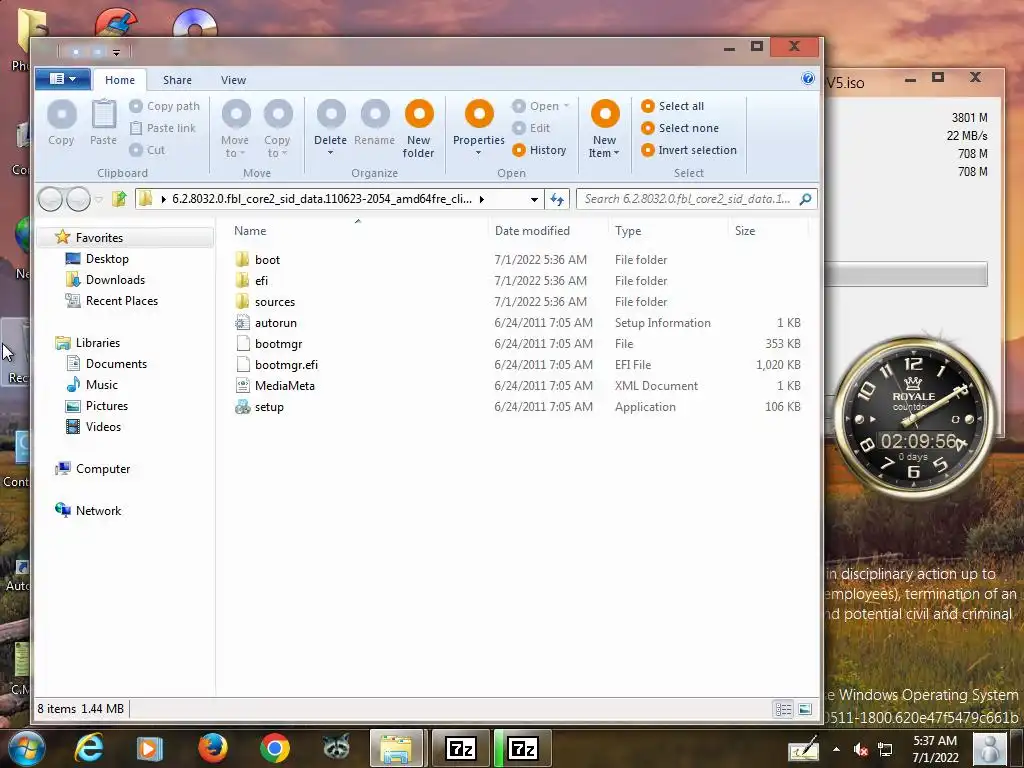Click Select none in ribbon
The height and width of the screenshot is (768, 1024).
pos(680,128)
